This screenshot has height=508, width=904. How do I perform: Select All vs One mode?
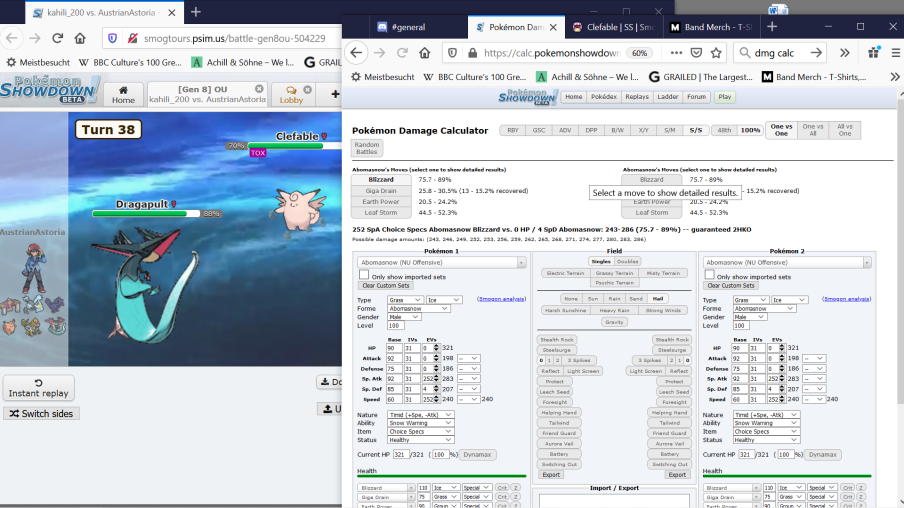click(x=845, y=130)
